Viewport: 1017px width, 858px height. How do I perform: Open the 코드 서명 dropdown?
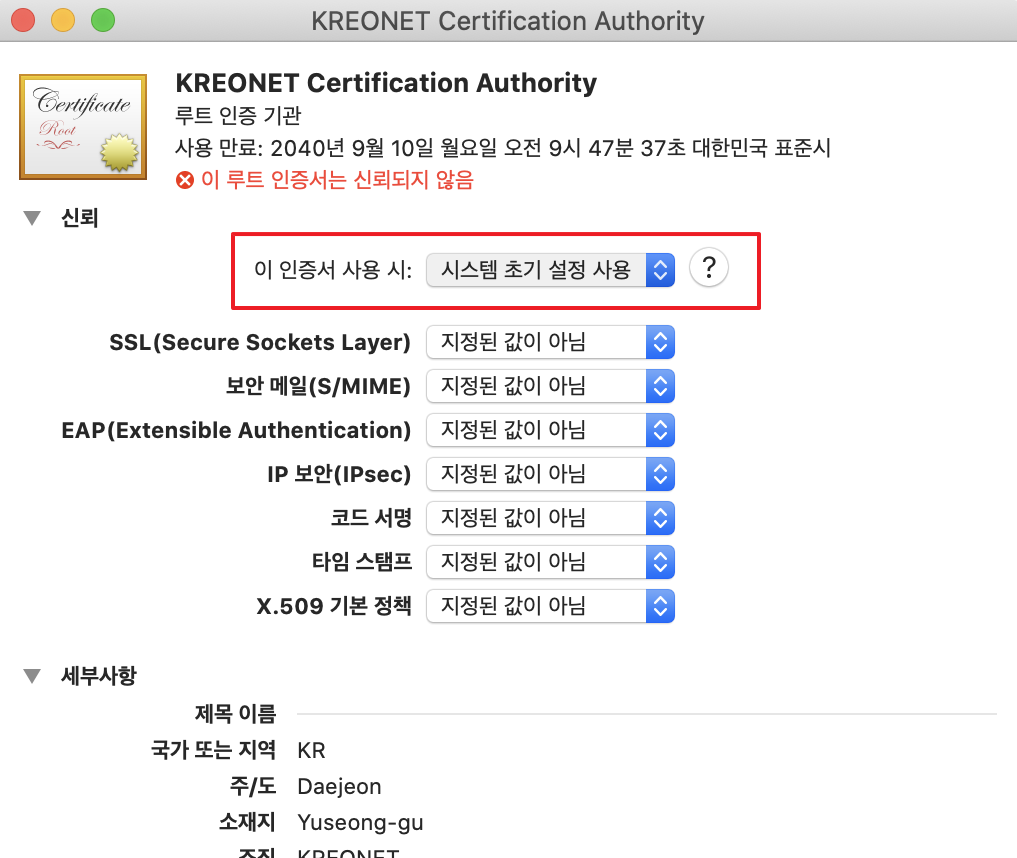click(x=550, y=518)
